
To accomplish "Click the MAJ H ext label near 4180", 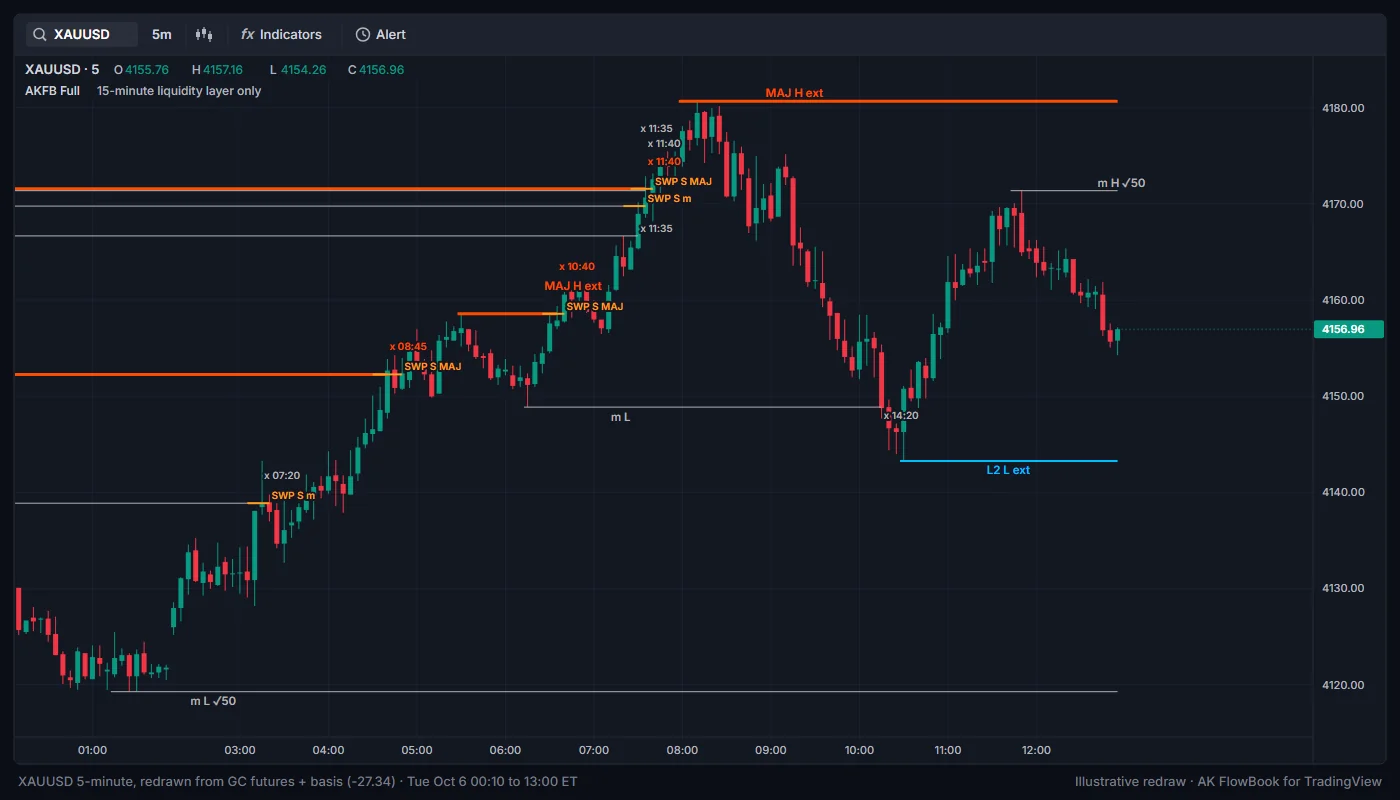I will [795, 93].
